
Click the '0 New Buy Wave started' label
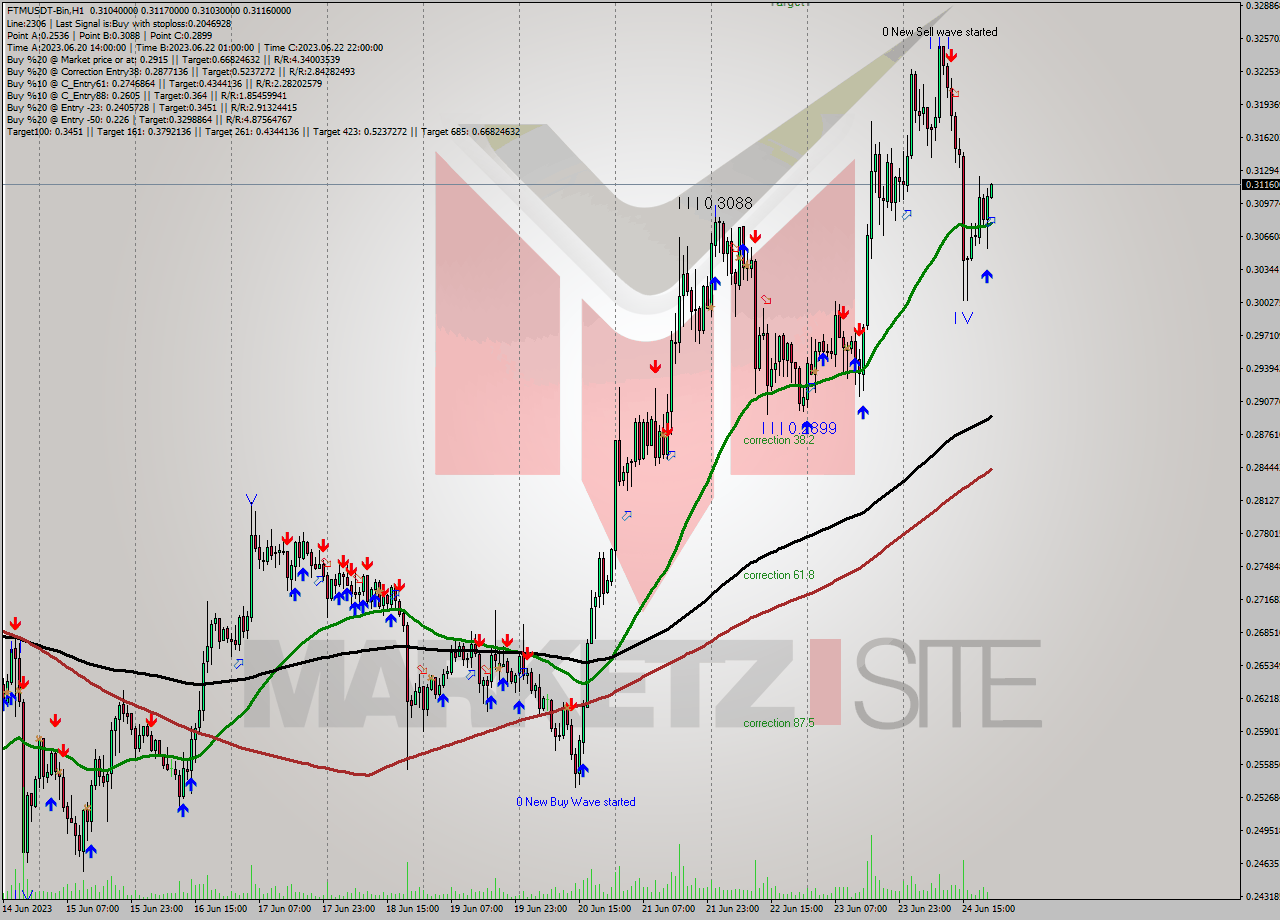[x=575, y=802]
